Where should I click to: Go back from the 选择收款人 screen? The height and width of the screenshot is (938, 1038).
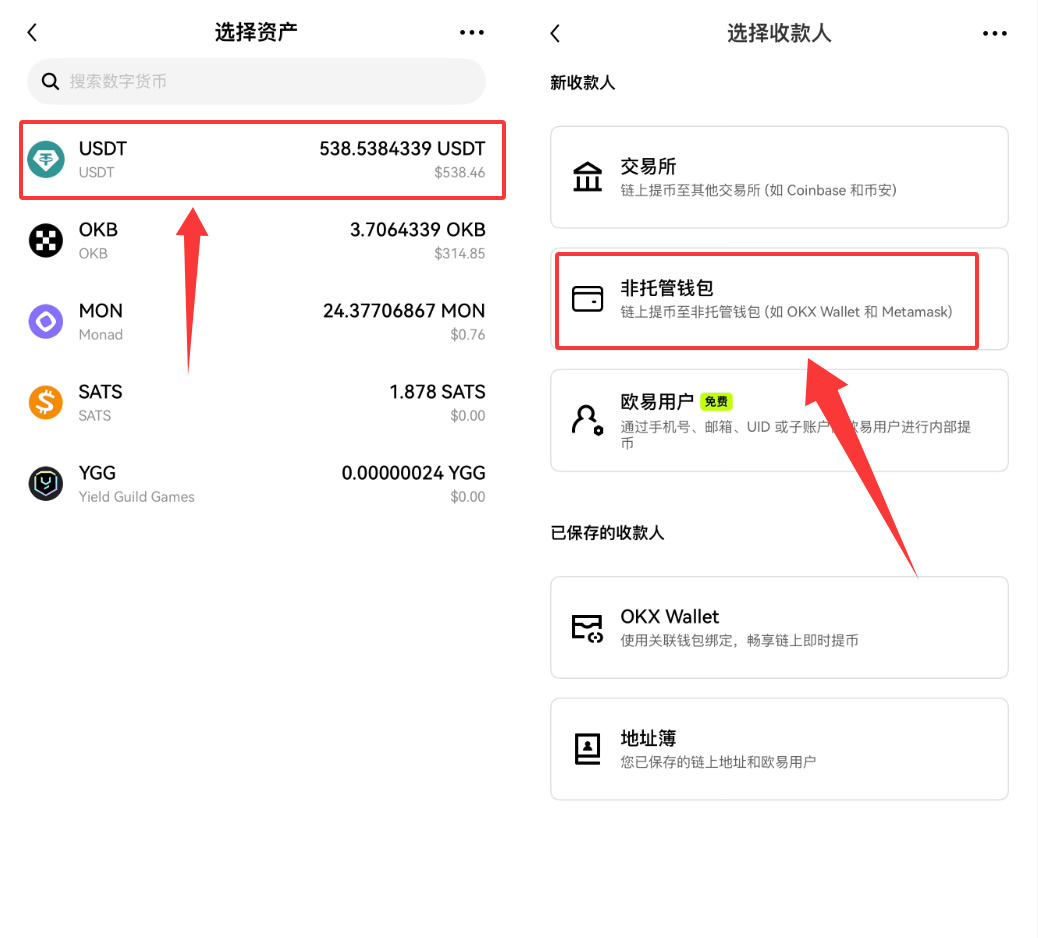(555, 33)
